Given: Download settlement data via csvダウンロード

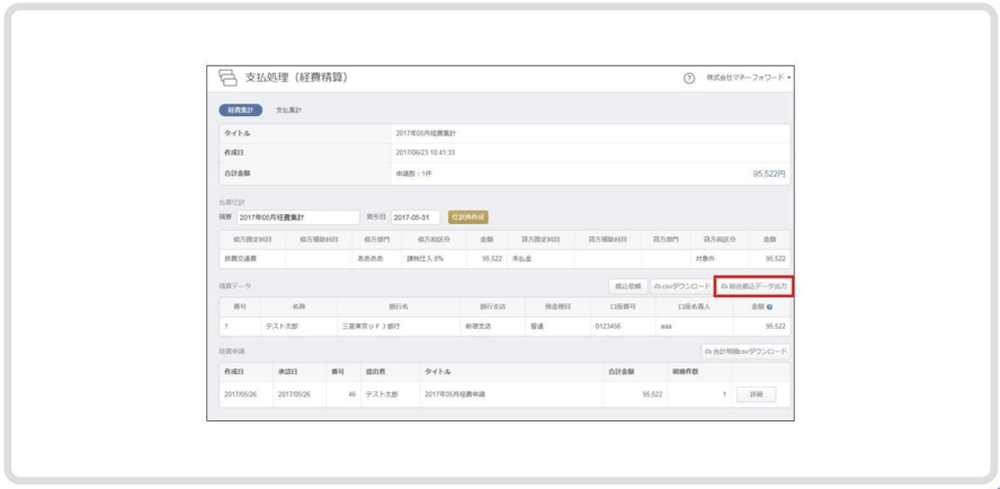Looking at the screenshot, I should coord(682,286).
